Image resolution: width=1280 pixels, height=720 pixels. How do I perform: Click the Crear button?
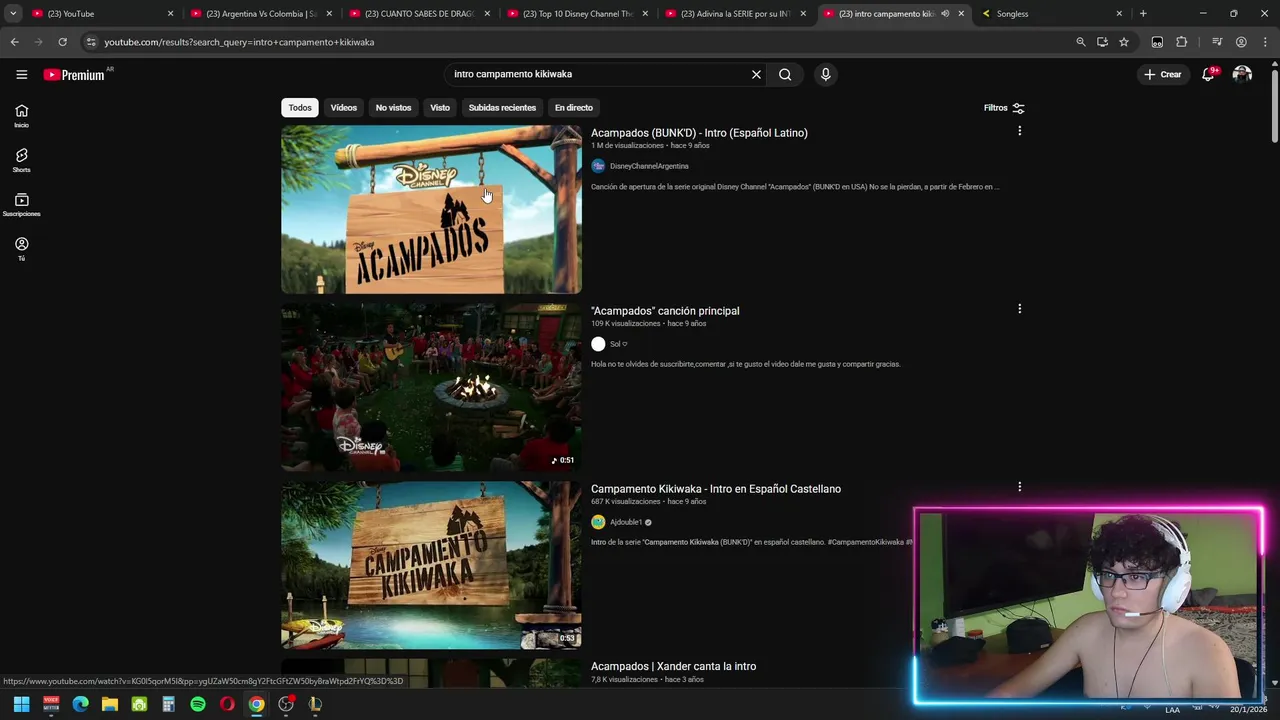(x=1163, y=74)
